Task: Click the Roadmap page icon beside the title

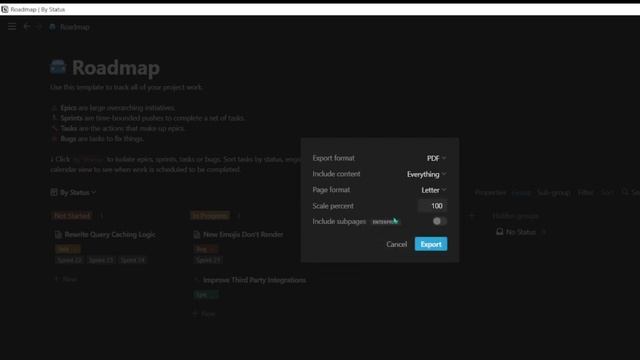Action: (x=58, y=67)
